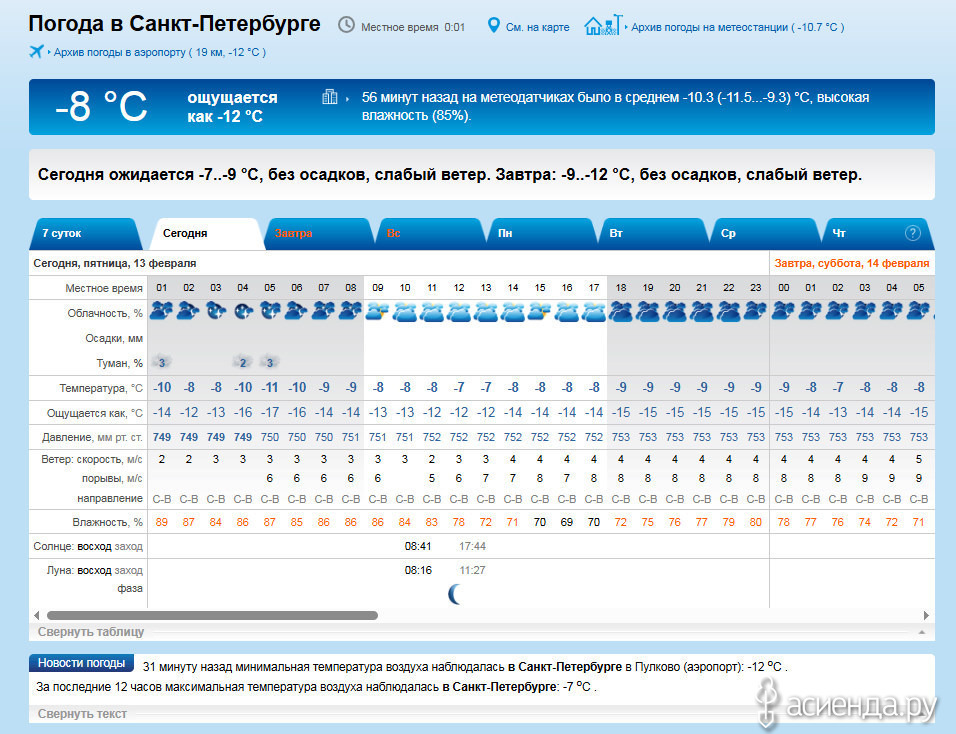956x734 pixels.
Task: Click the airplane icon for airport archive
Action: (37, 52)
